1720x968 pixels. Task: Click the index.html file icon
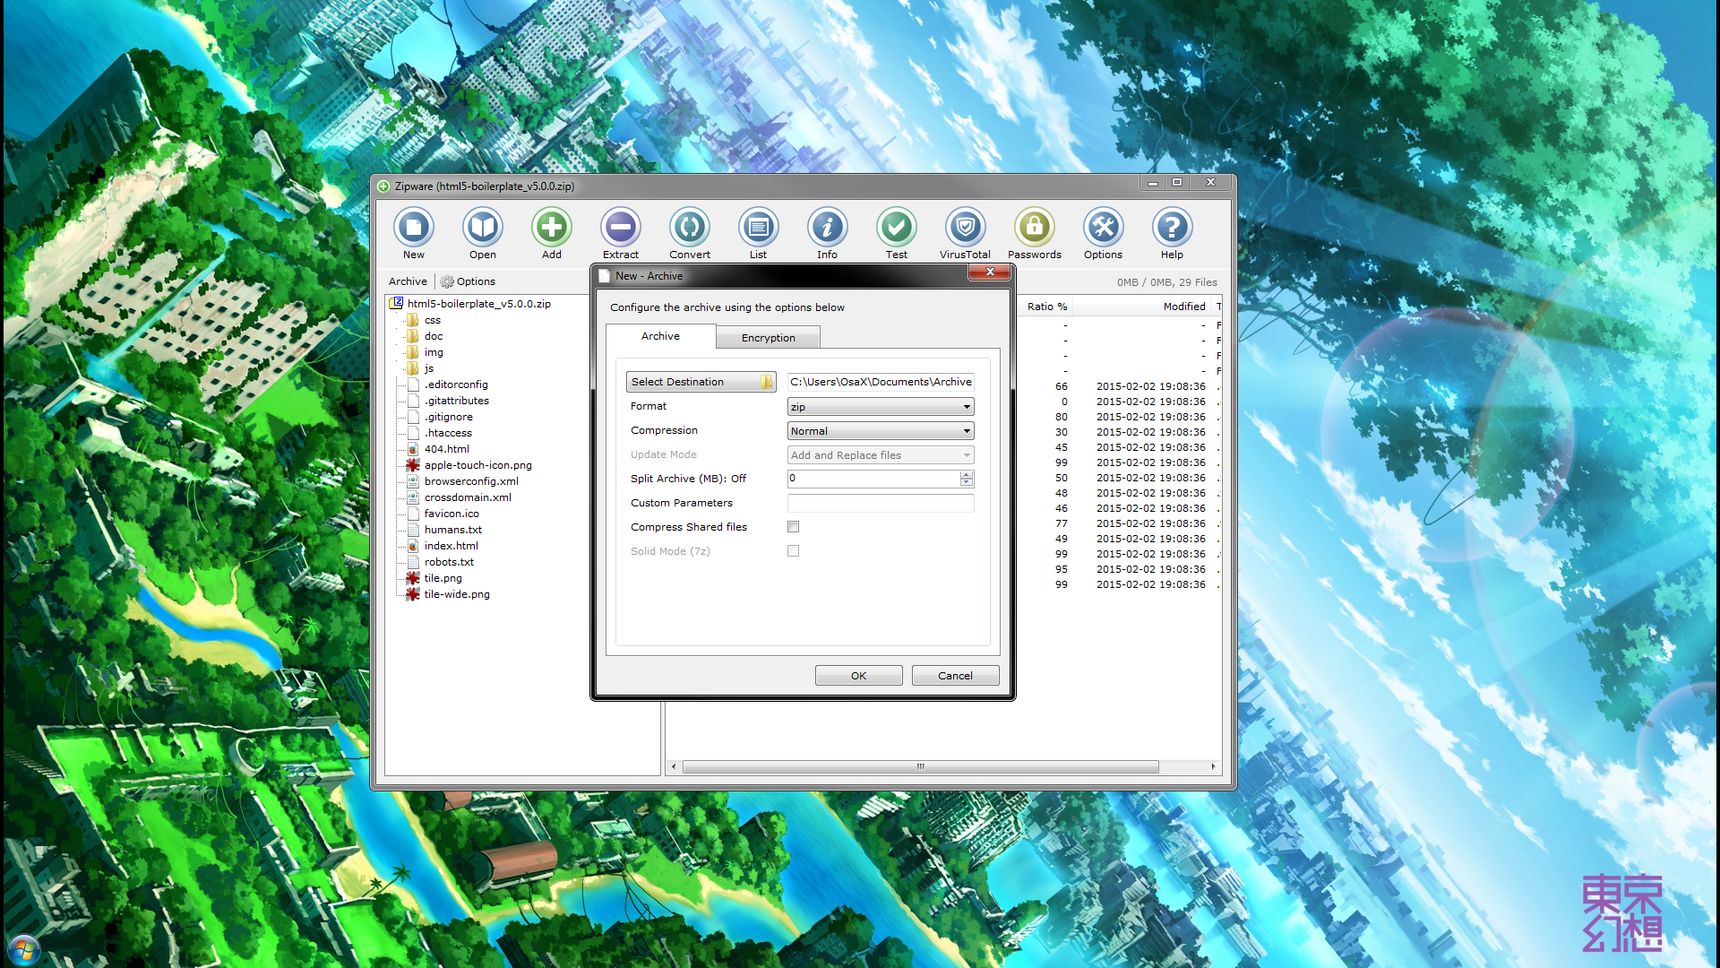click(412, 546)
